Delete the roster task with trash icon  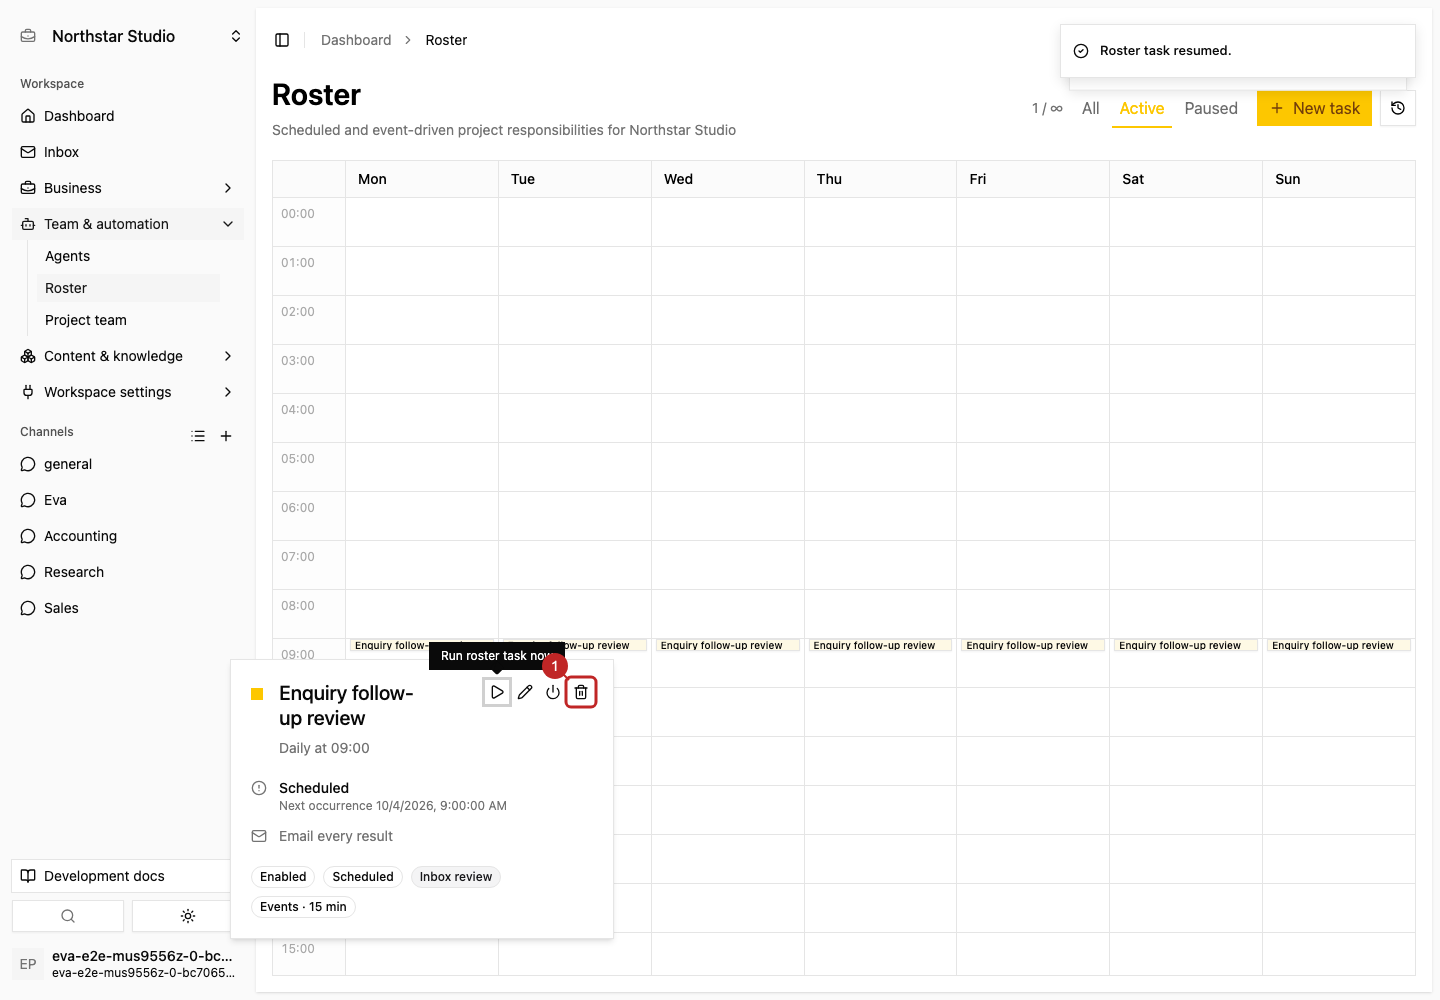[581, 692]
